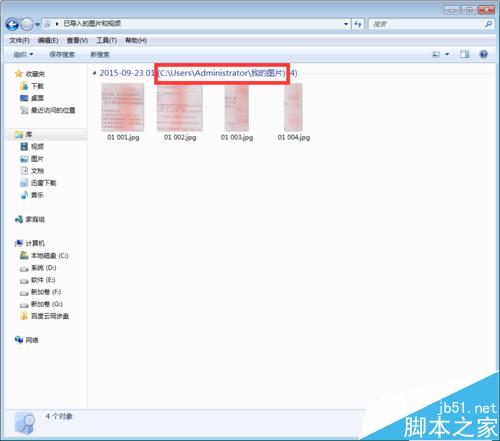Click the 01 002.jpg file name
The width and height of the screenshot is (500, 441).
(180, 137)
